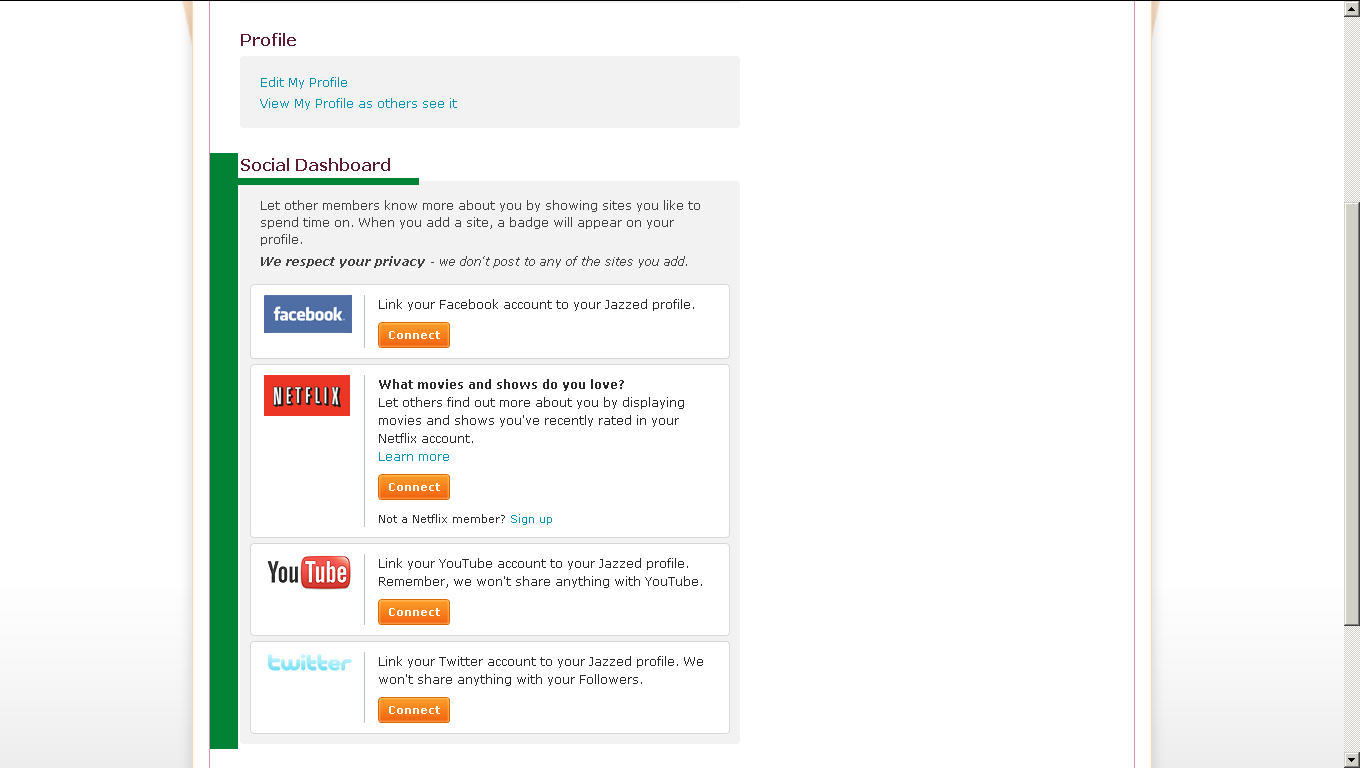Follow the Netflix Sign up link

[531, 519]
